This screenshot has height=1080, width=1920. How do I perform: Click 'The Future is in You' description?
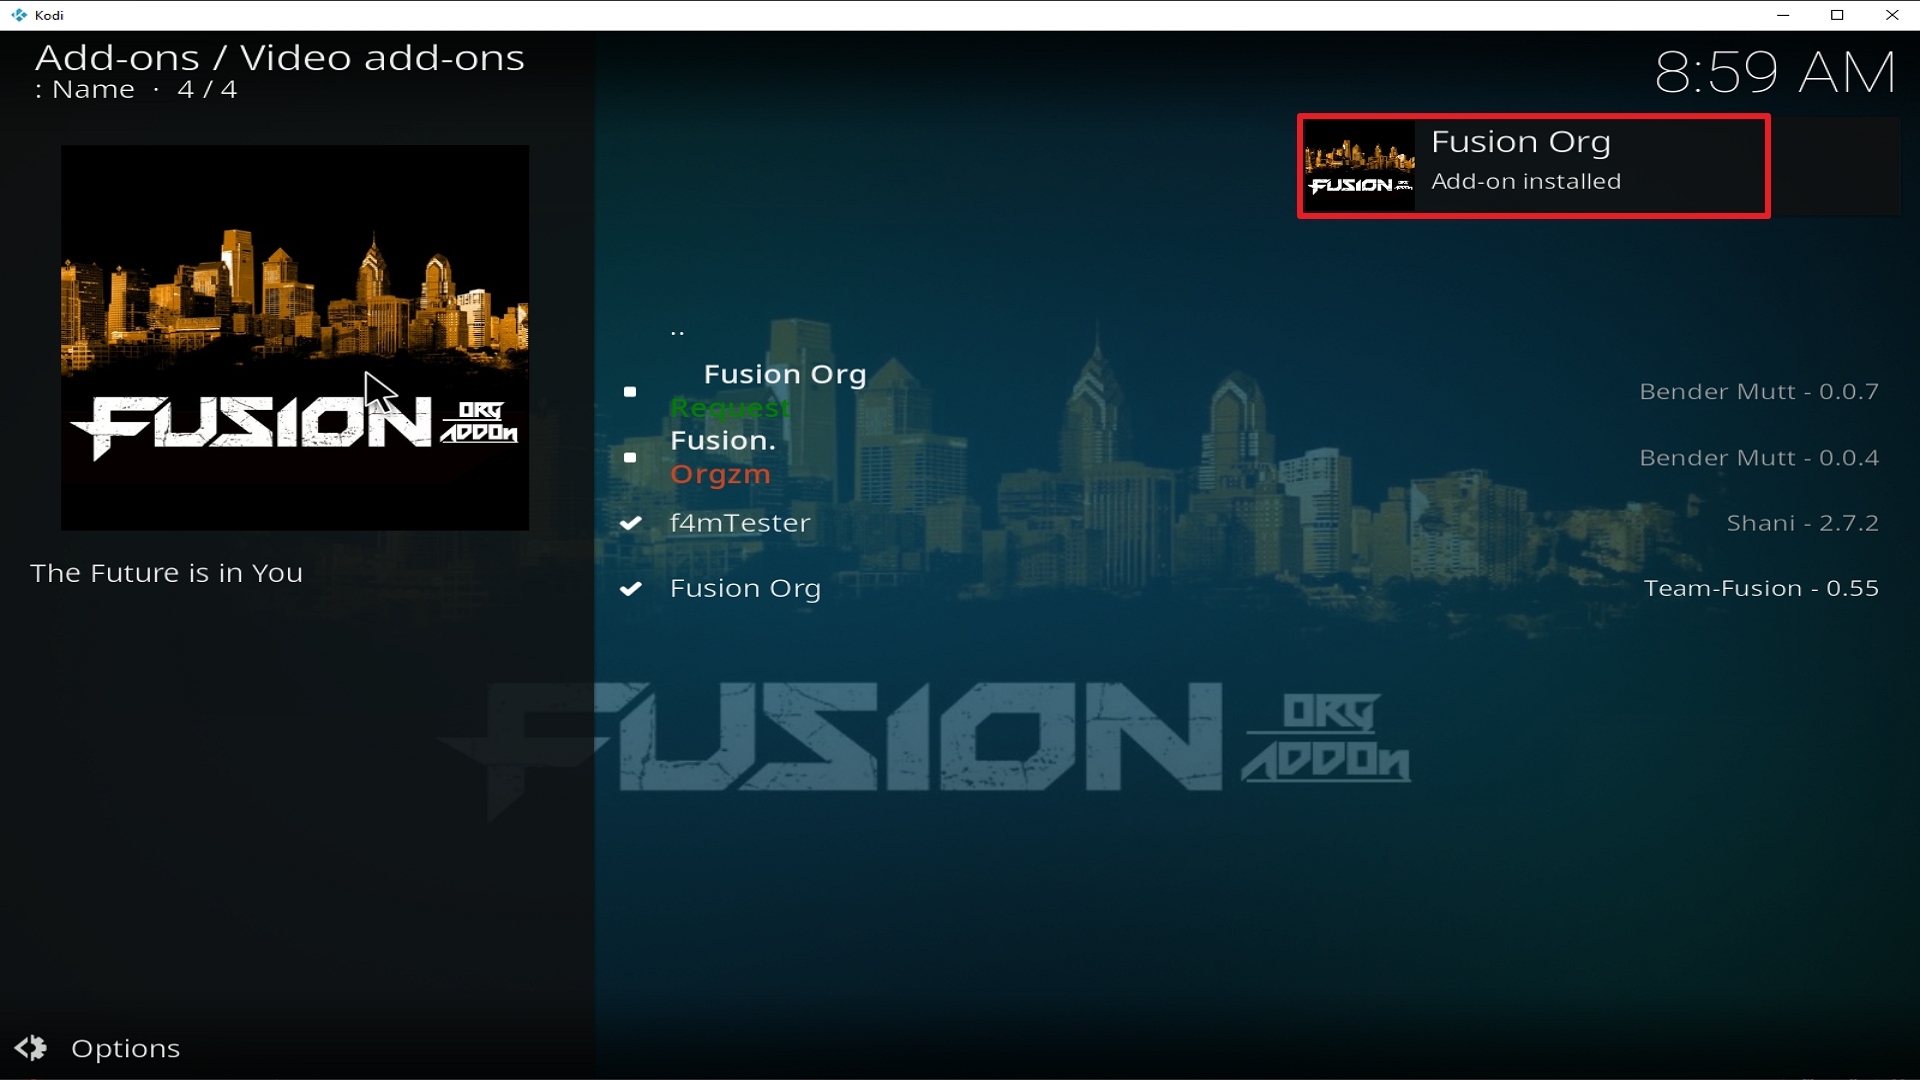pos(167,573)
